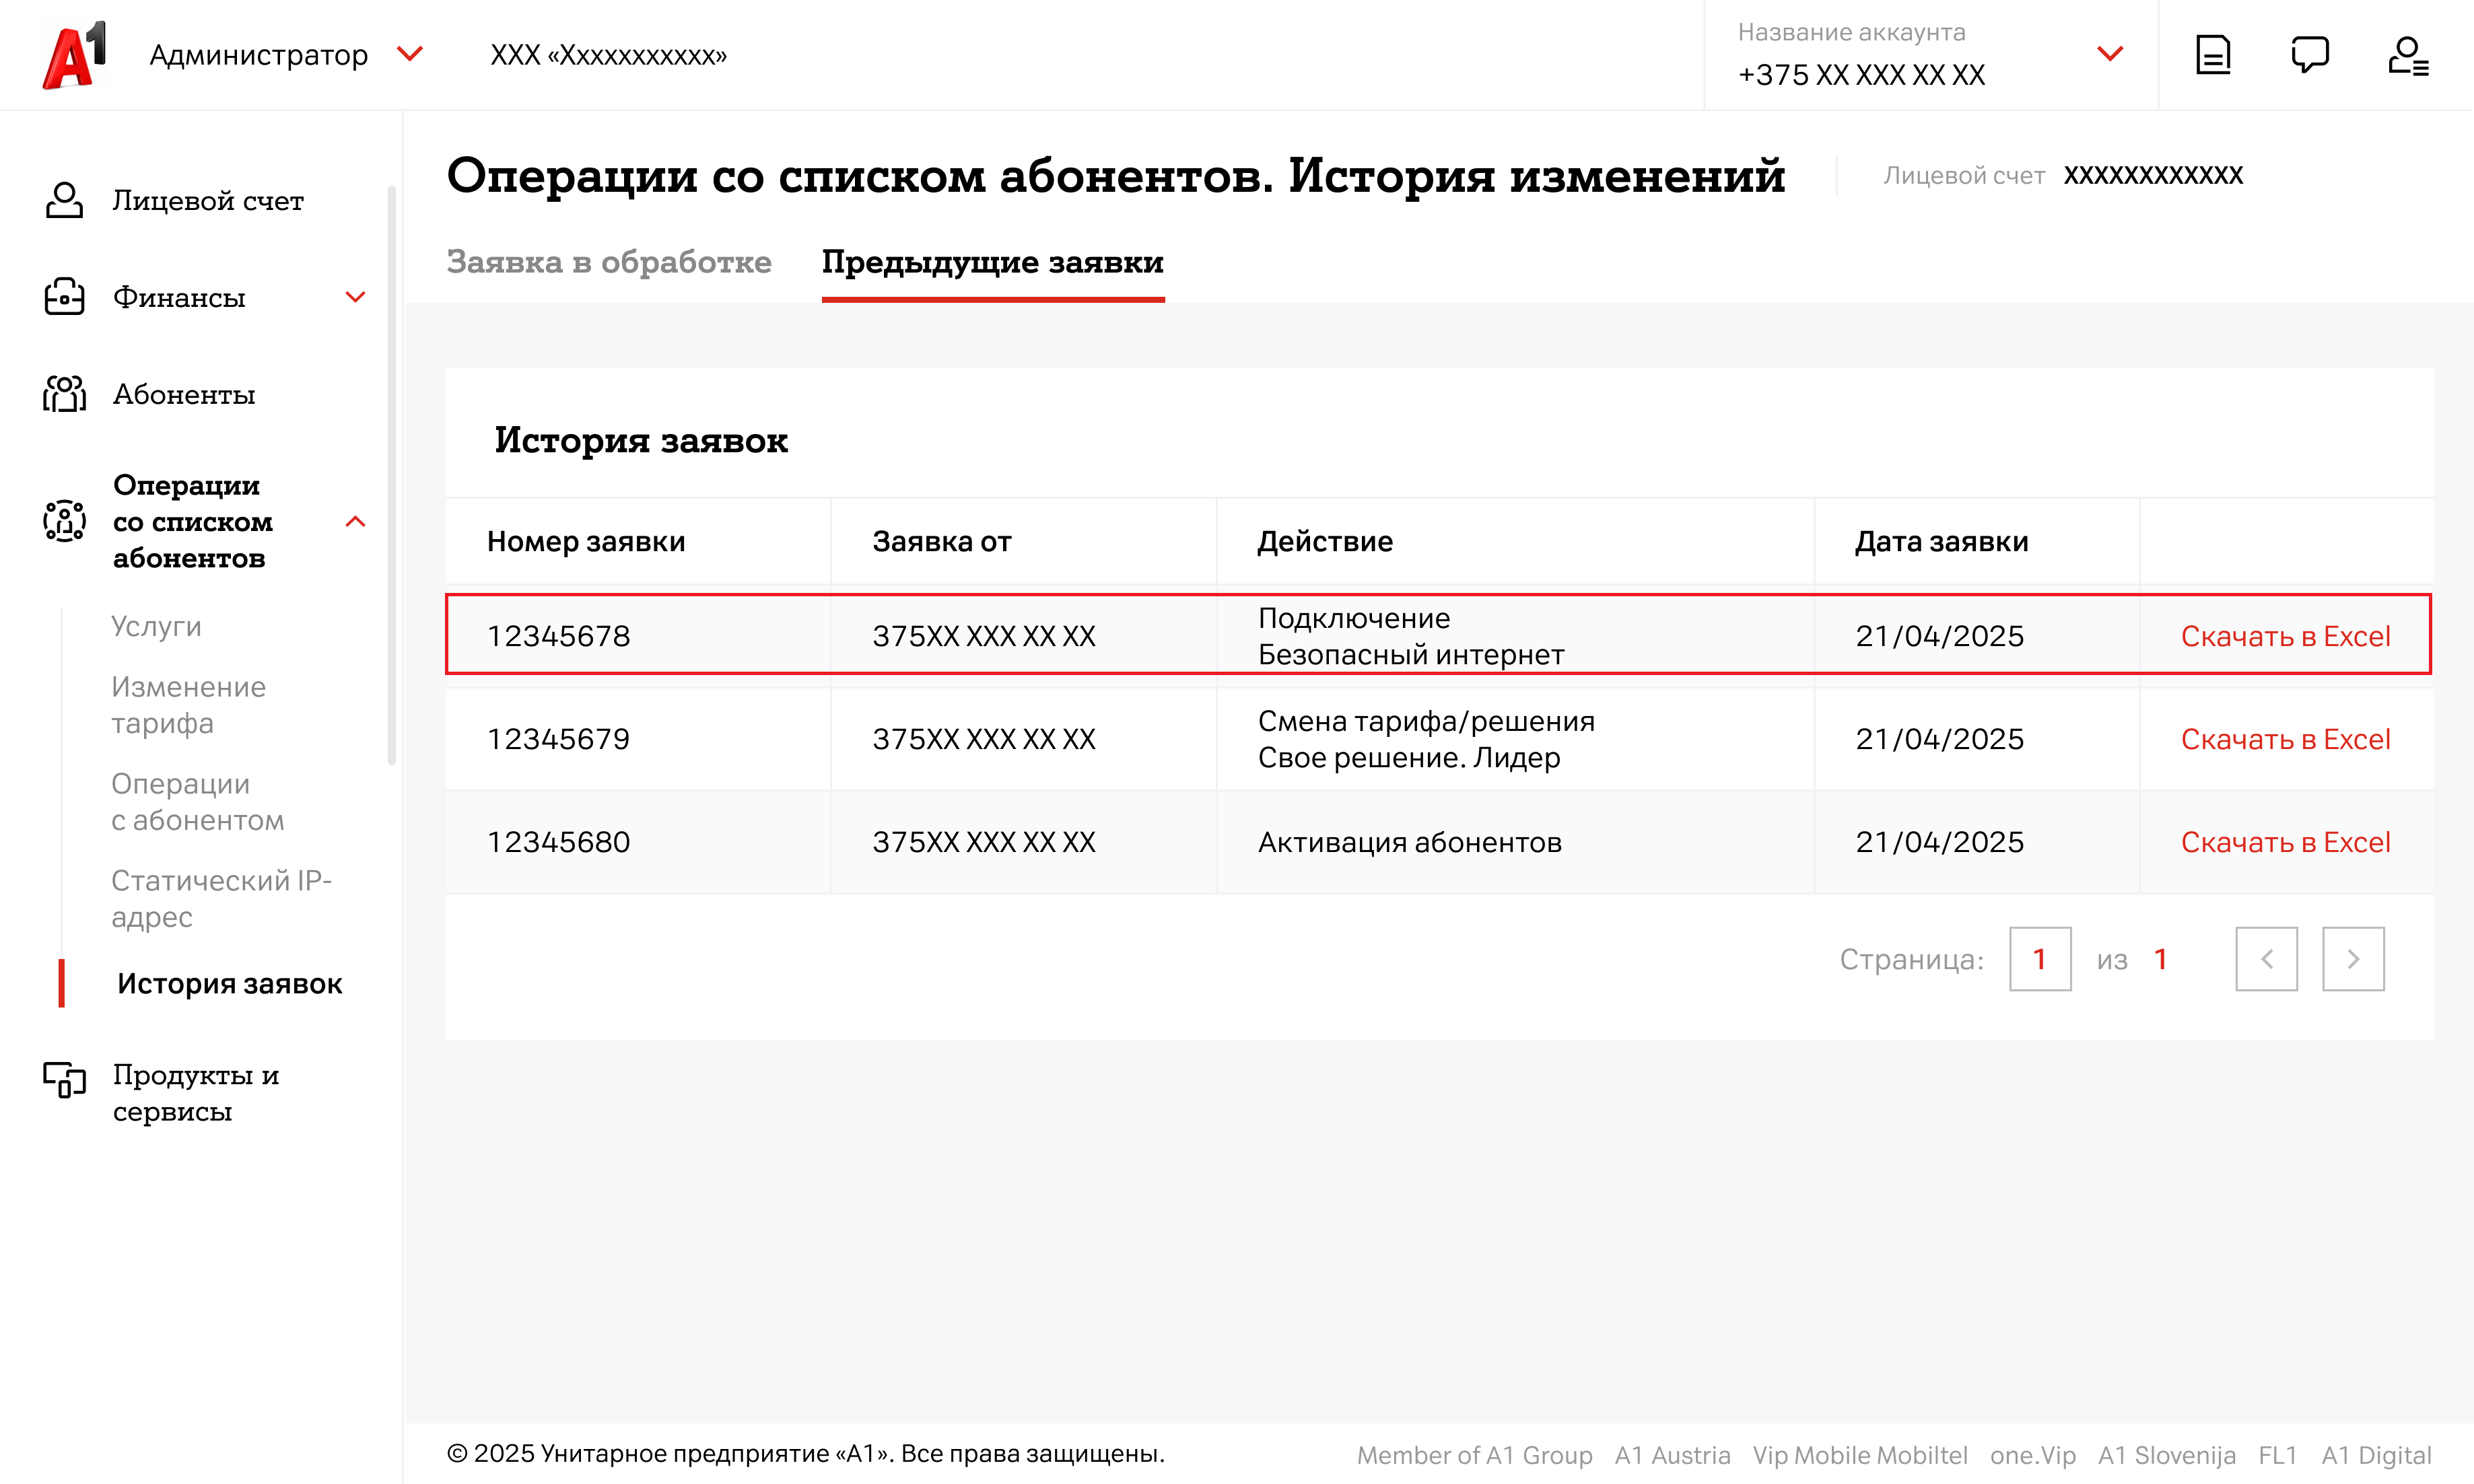Click the Продукты и сервисы devices icon

pos(64,1079)
